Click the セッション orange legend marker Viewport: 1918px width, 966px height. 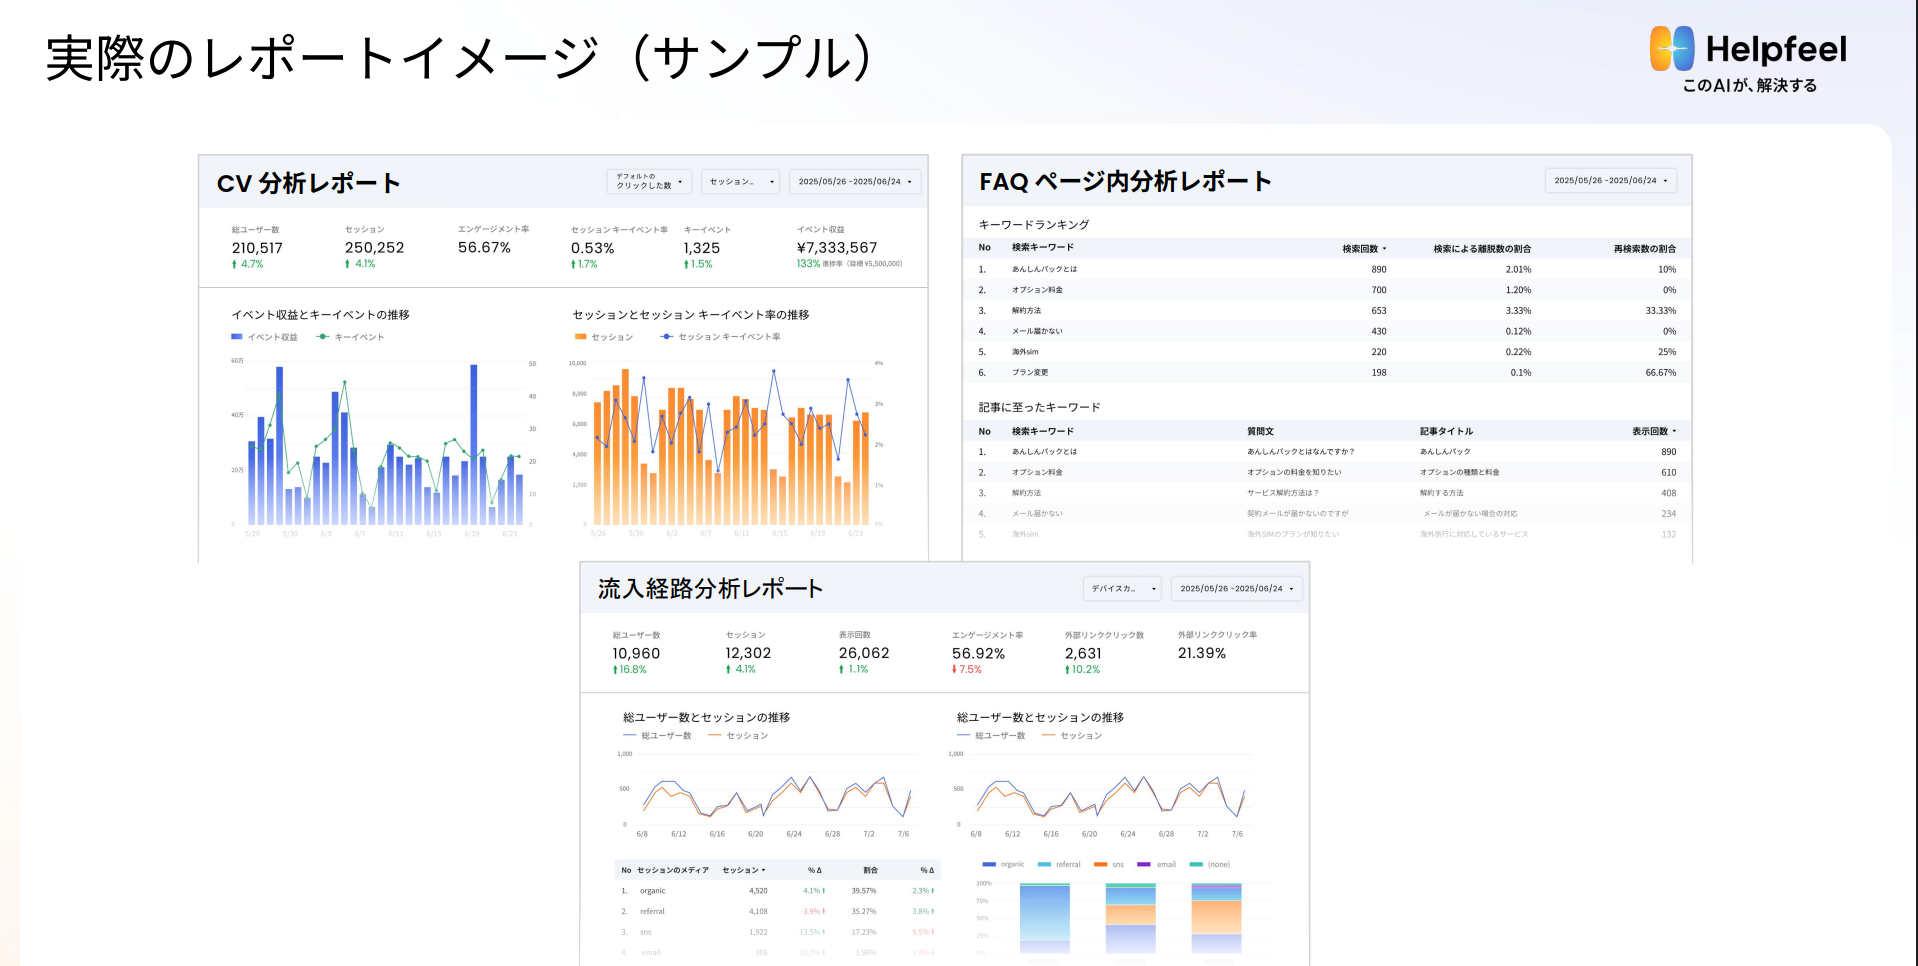pos(580,337)
